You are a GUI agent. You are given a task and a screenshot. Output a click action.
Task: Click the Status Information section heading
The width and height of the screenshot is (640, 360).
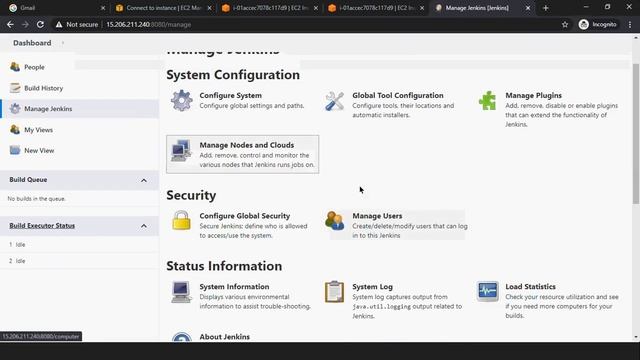coord(224,266)
